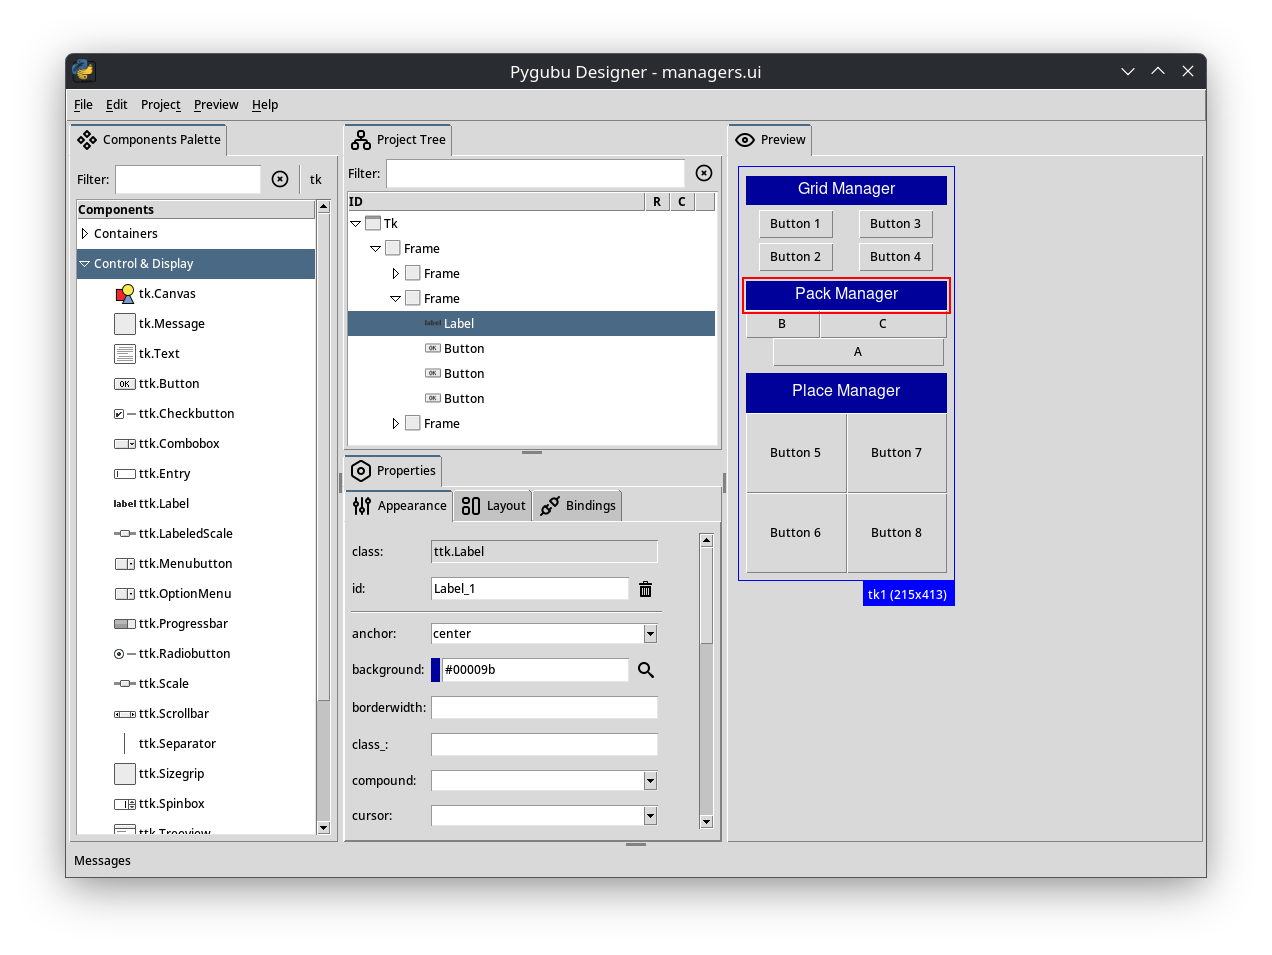Select the ttk.Button palette icon

pos(125,384)
